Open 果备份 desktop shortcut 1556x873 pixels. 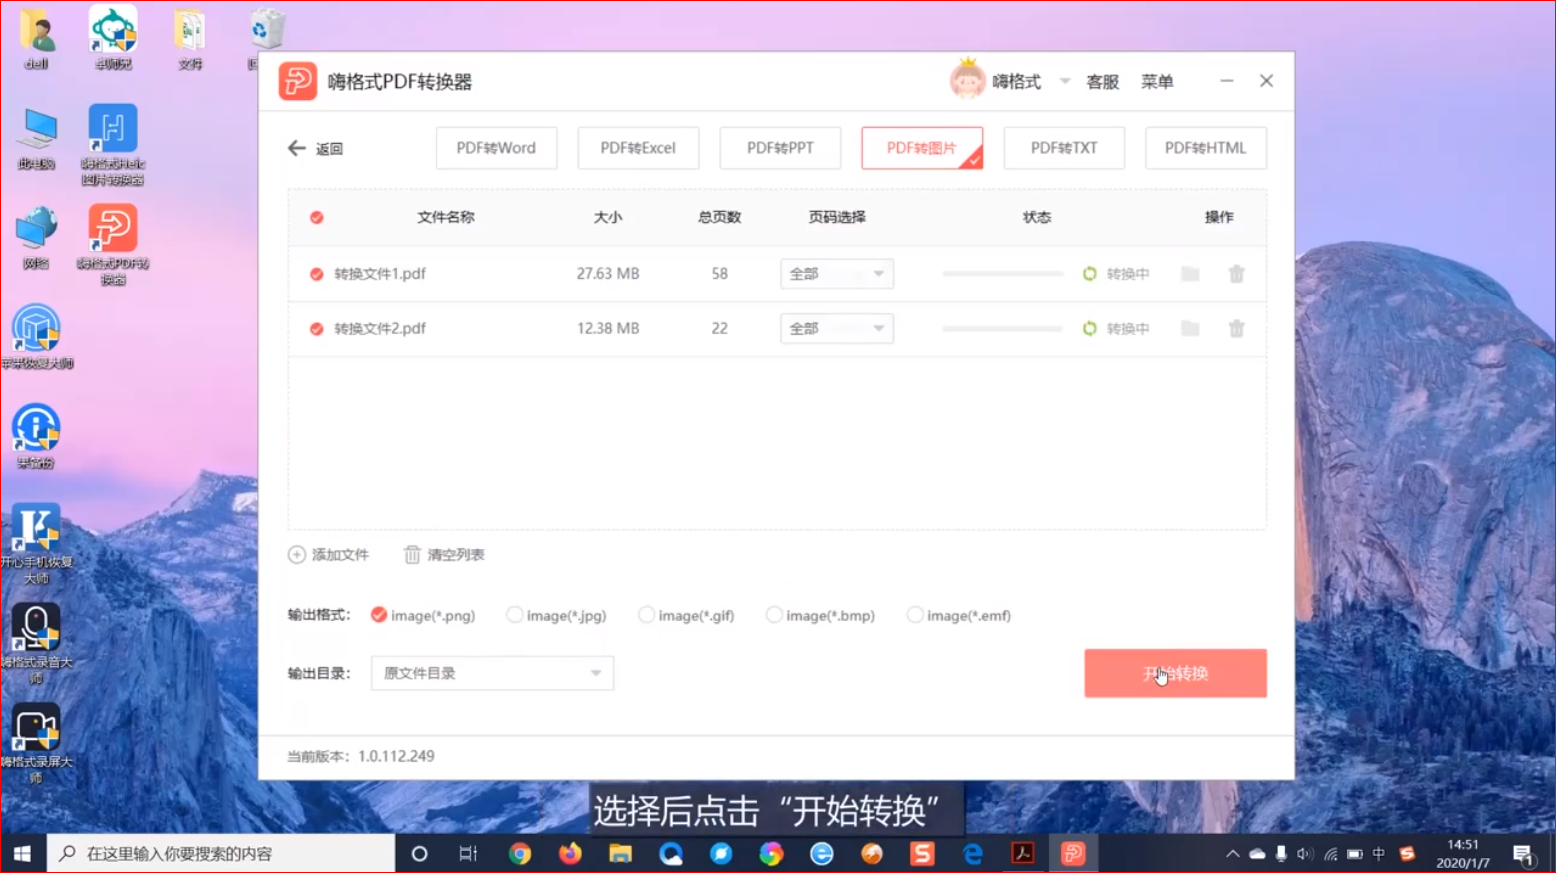point(36,436)
